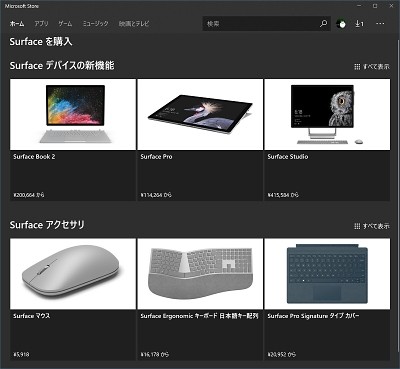The height and width of the screenshot is (369, 400).
Task: Click the search magnifier icon
Action: [323, 24]
